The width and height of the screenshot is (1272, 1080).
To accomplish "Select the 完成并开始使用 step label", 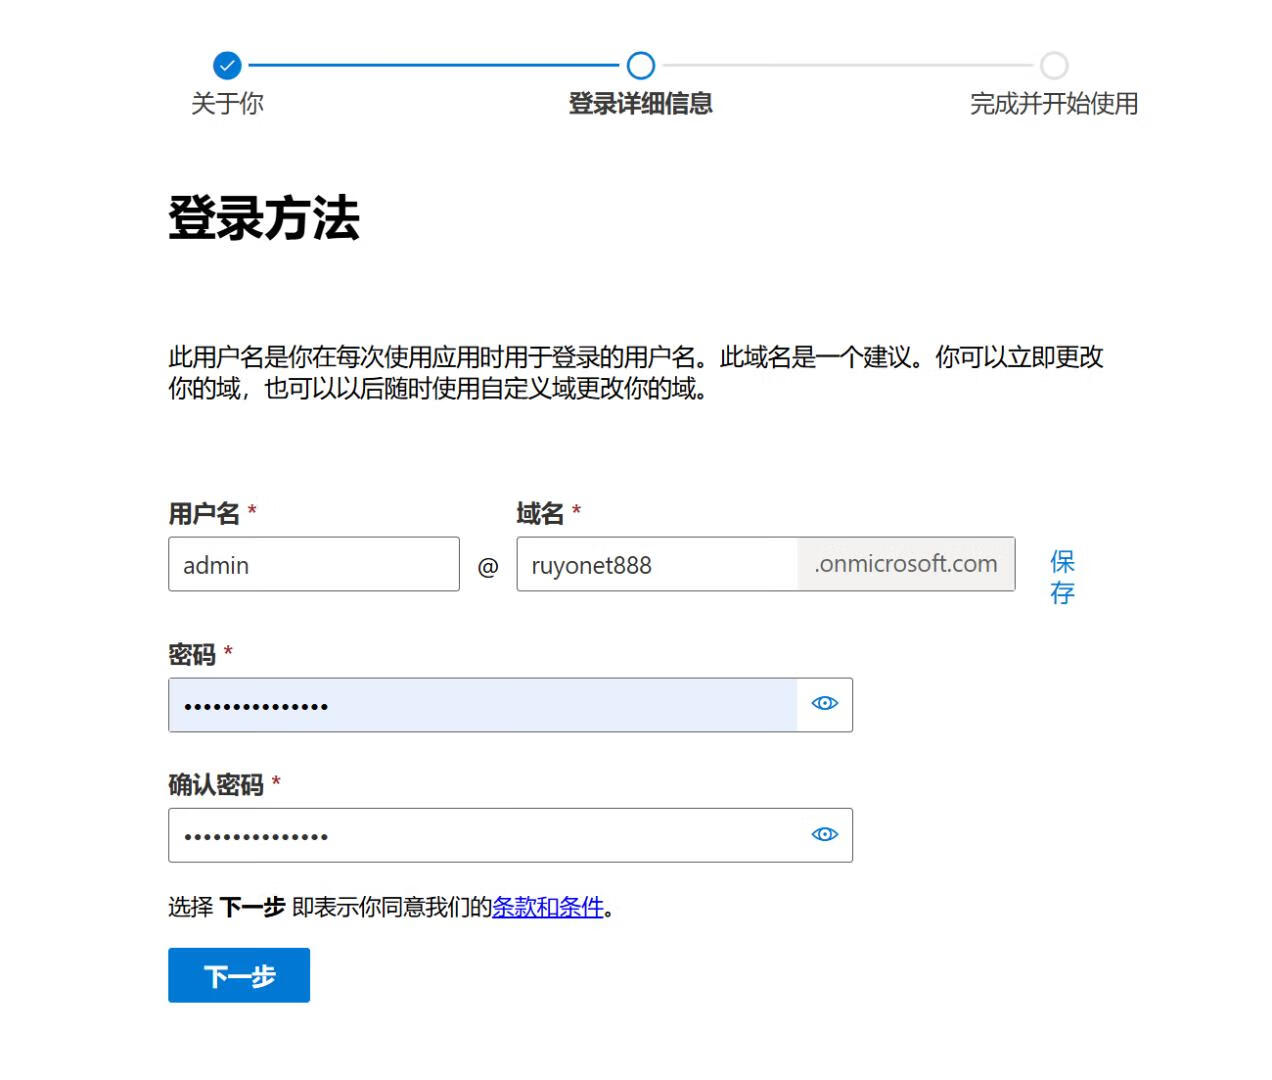I will tap(1053, 103).
